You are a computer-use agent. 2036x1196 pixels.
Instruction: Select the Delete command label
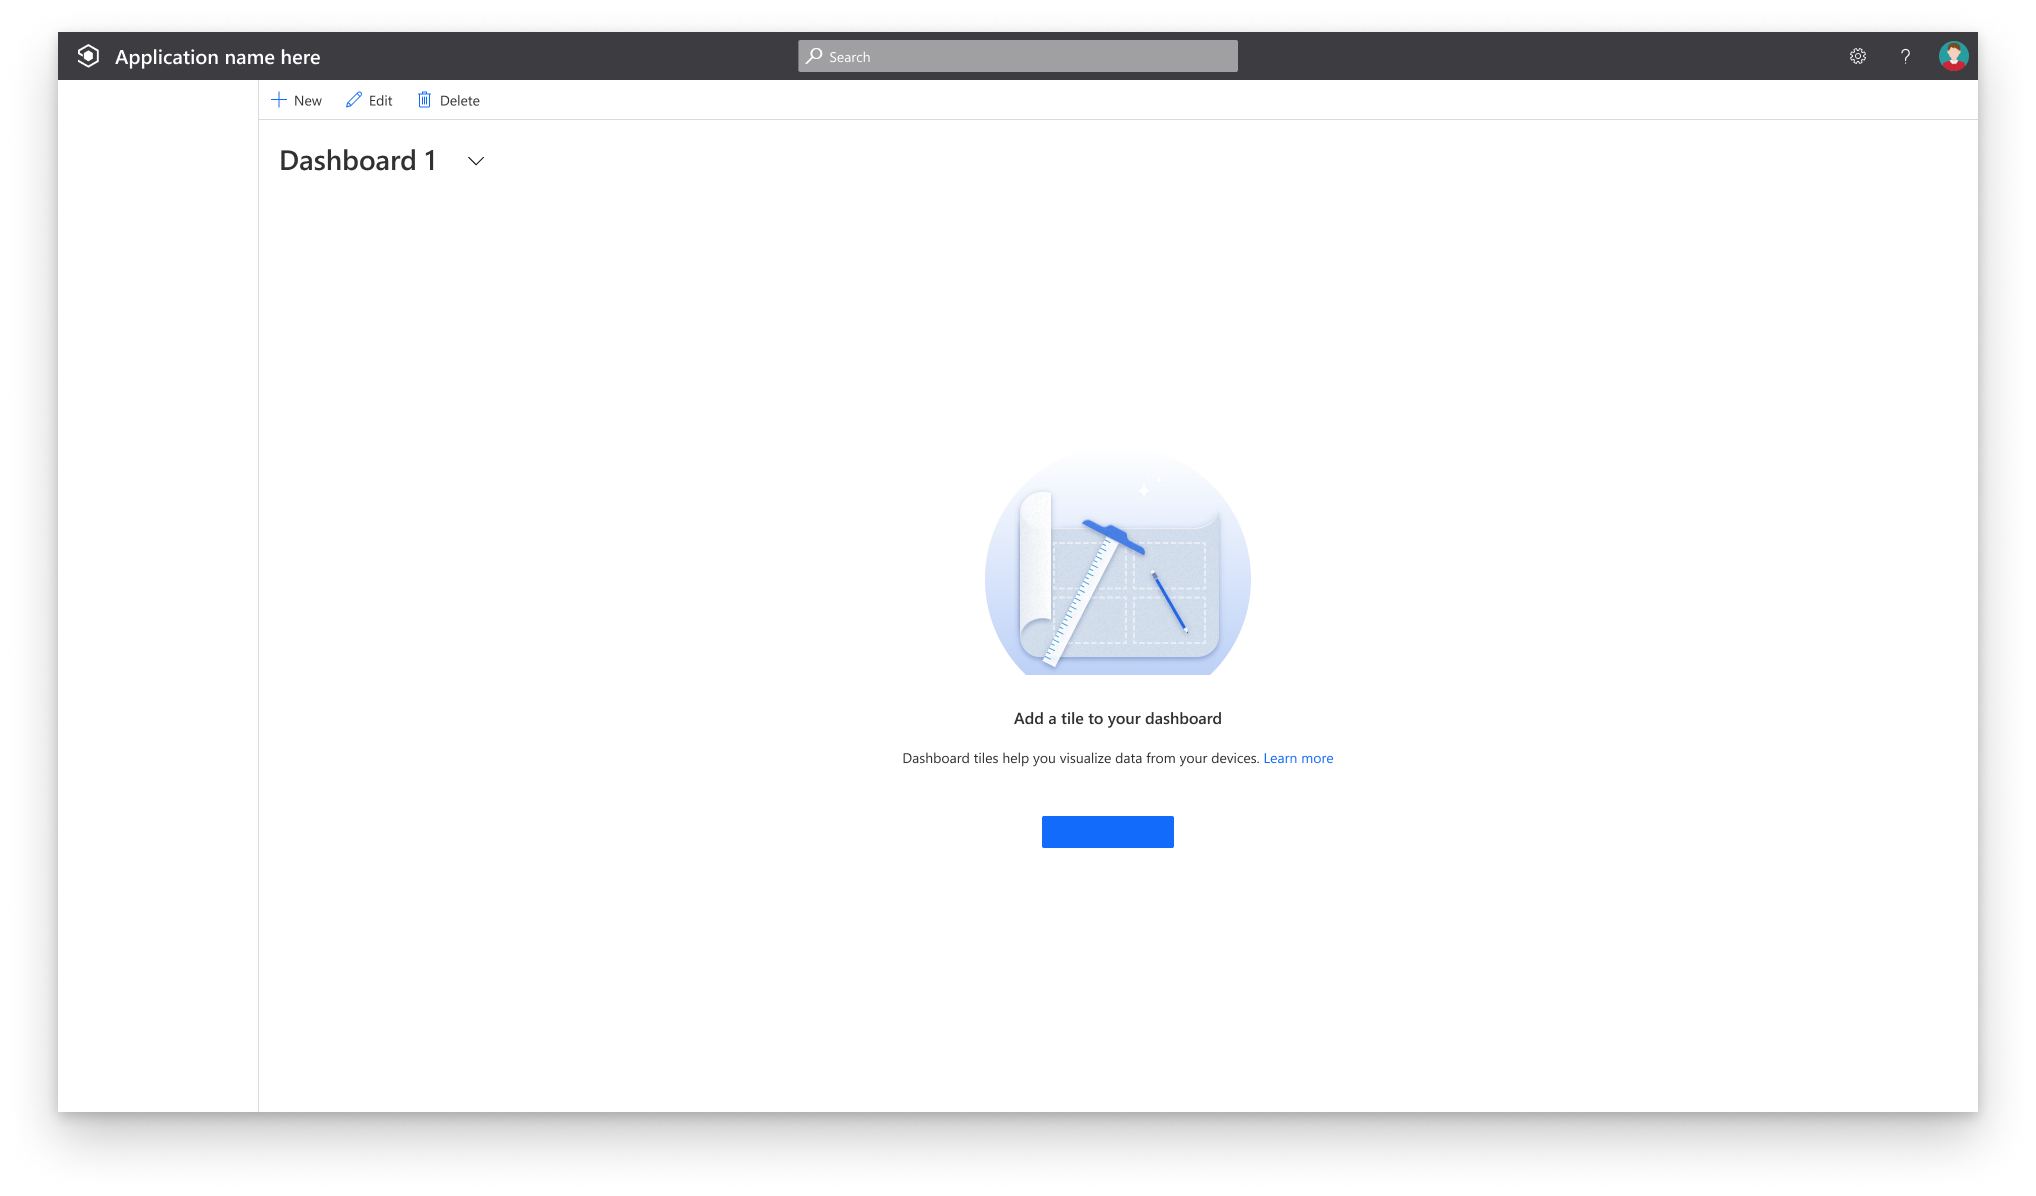pos(460,101)
